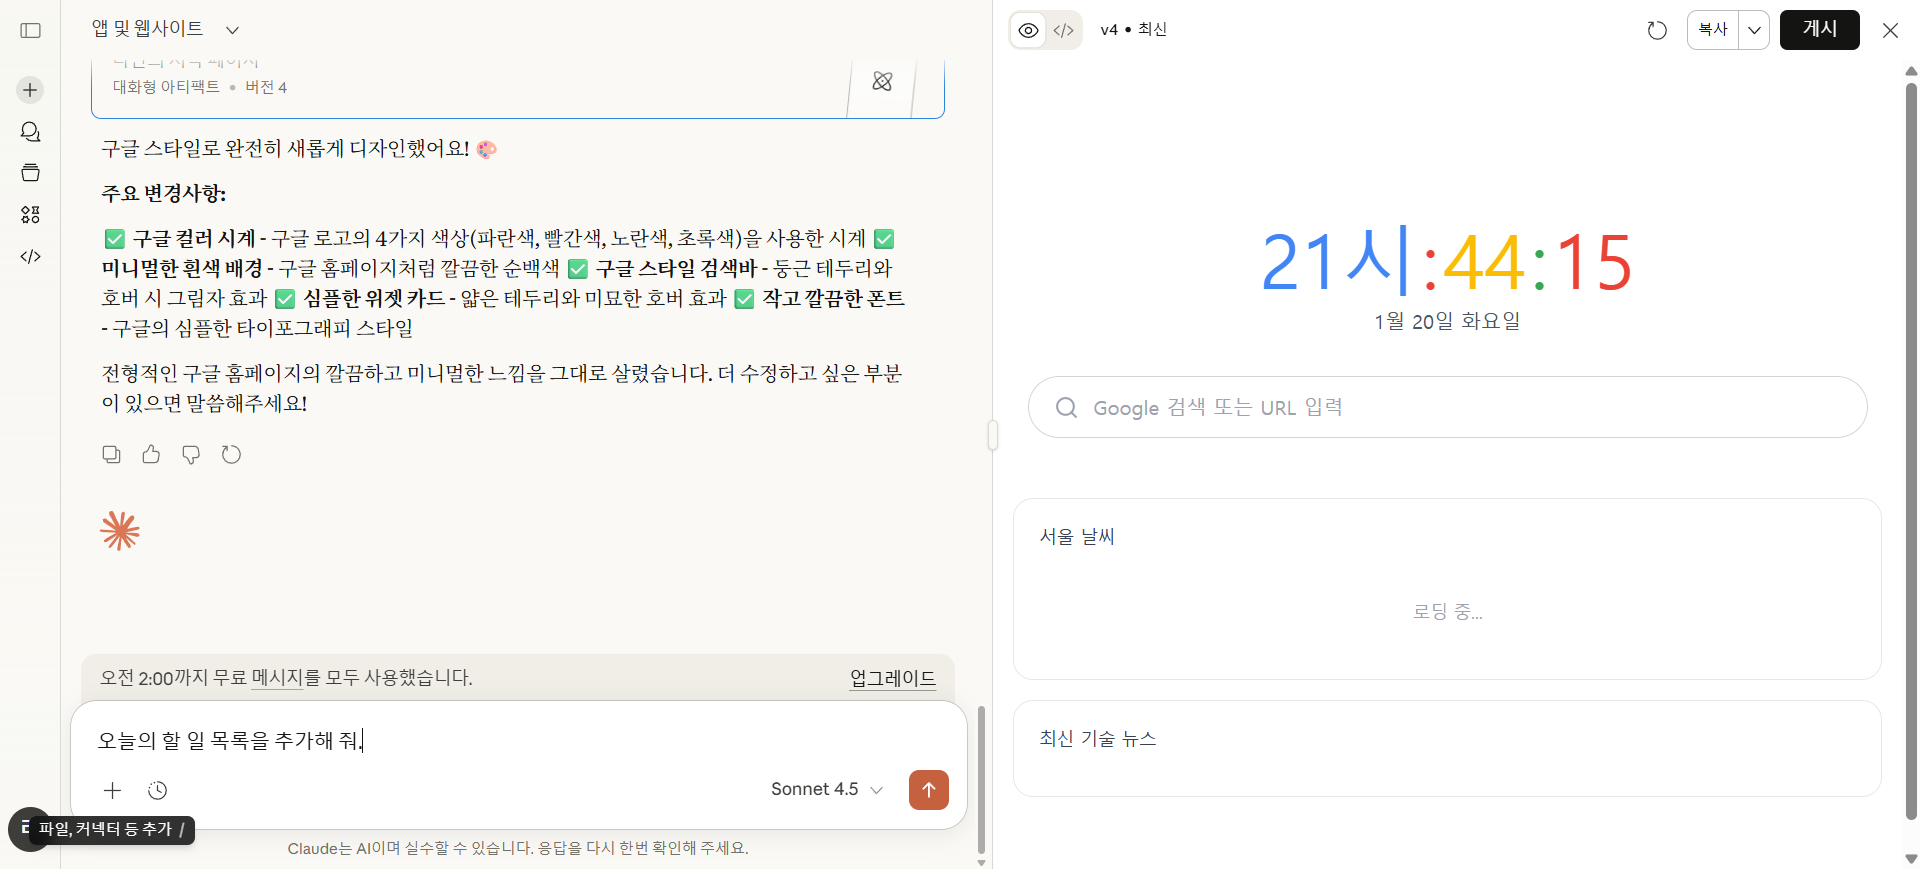
Task: Click the 게시 publish button
Action: coord(1819,30)
